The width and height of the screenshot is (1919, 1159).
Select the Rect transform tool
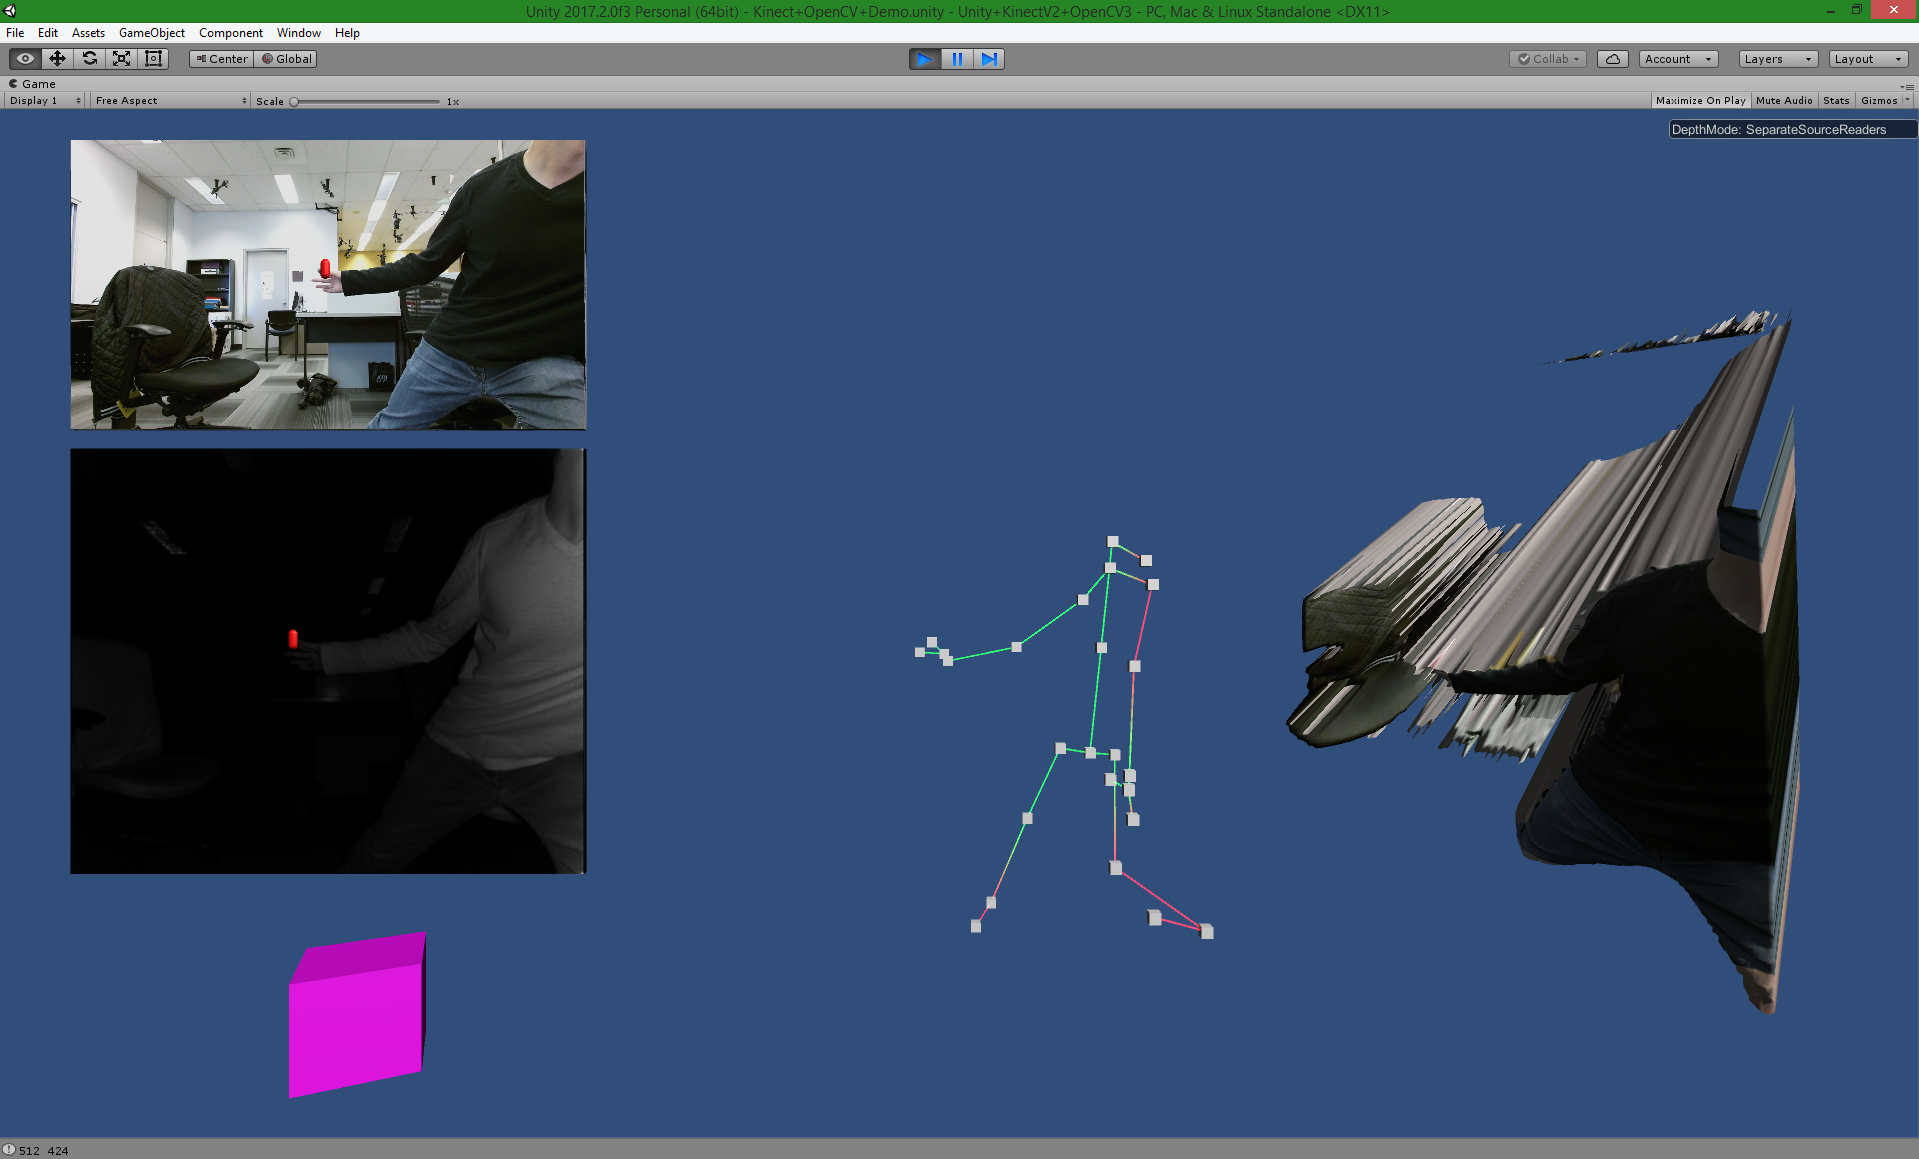pyautogui.click(x=153, y=59)
